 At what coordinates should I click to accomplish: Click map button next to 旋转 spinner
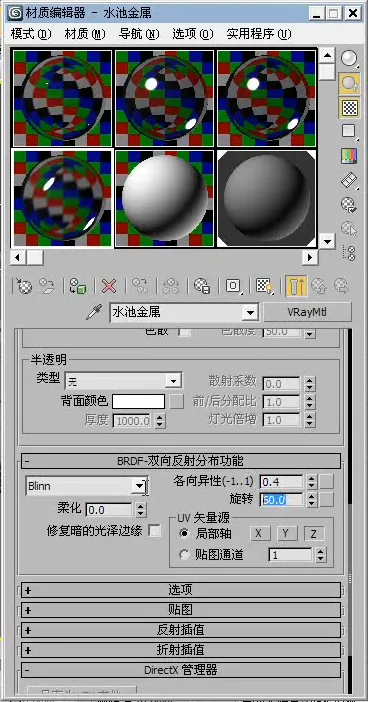327,500
